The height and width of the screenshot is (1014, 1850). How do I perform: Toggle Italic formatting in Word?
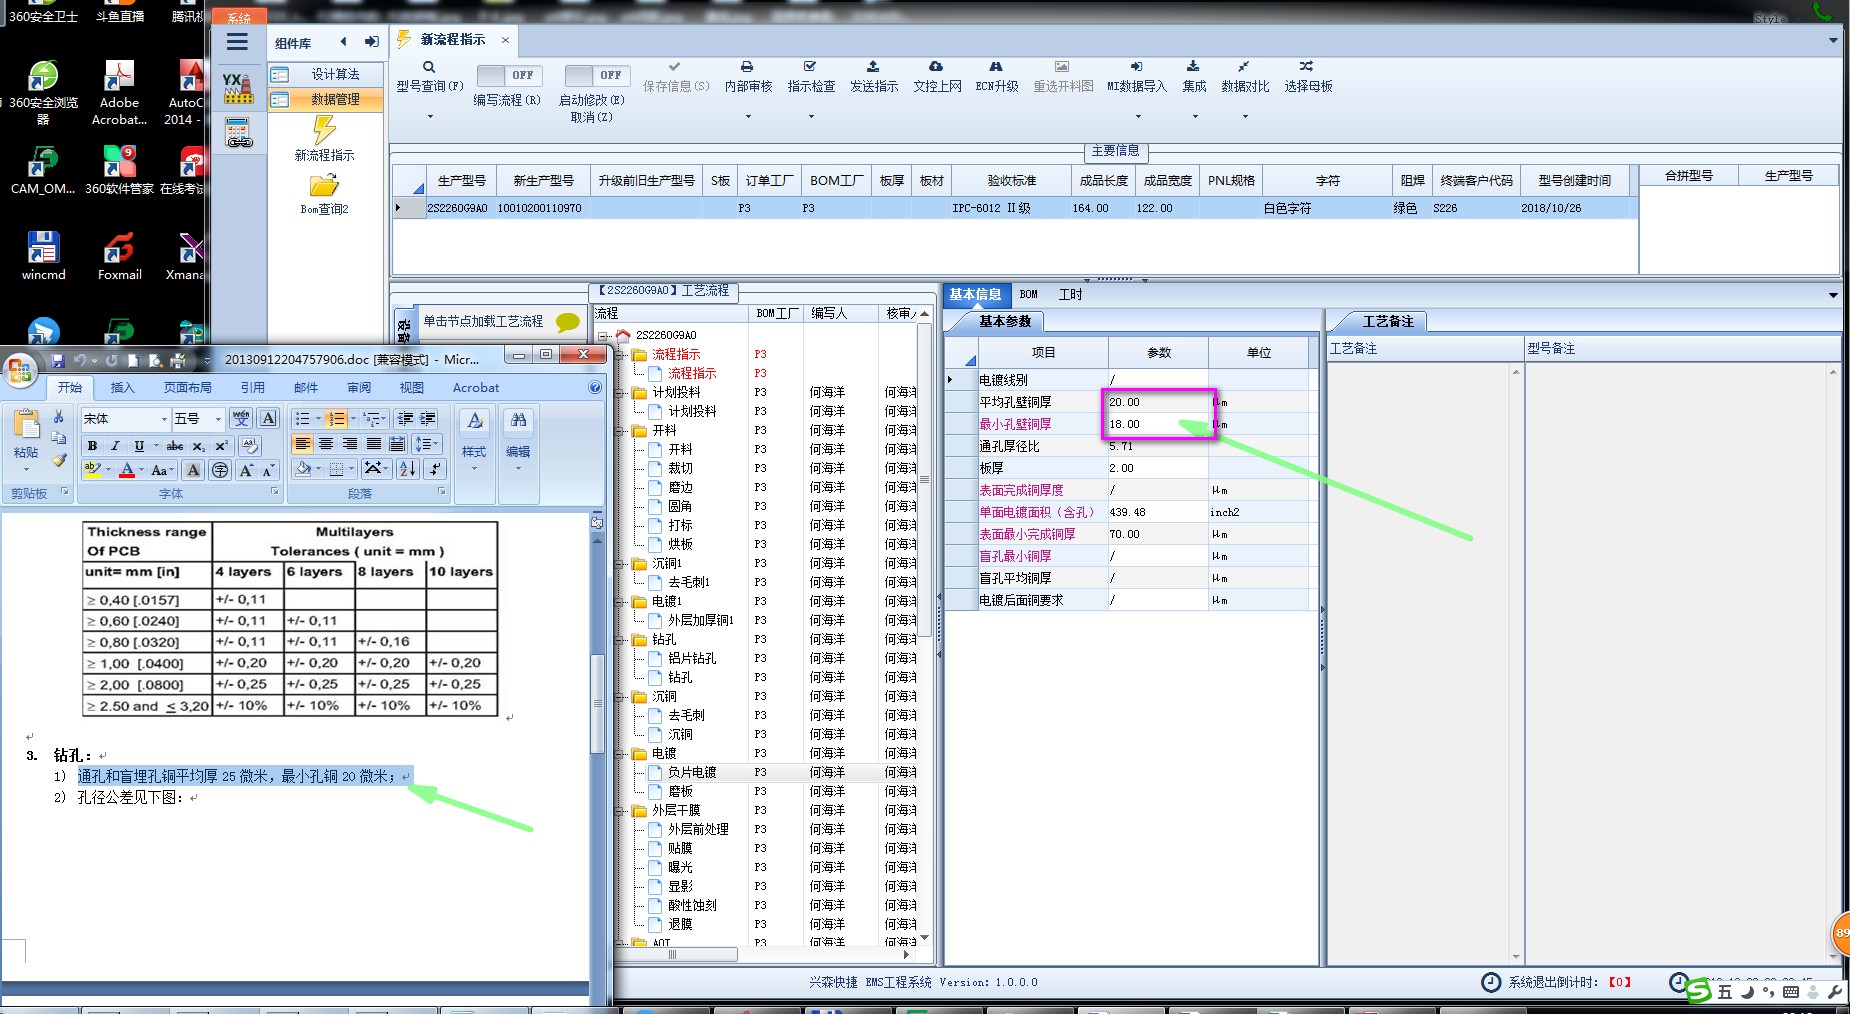115,446
